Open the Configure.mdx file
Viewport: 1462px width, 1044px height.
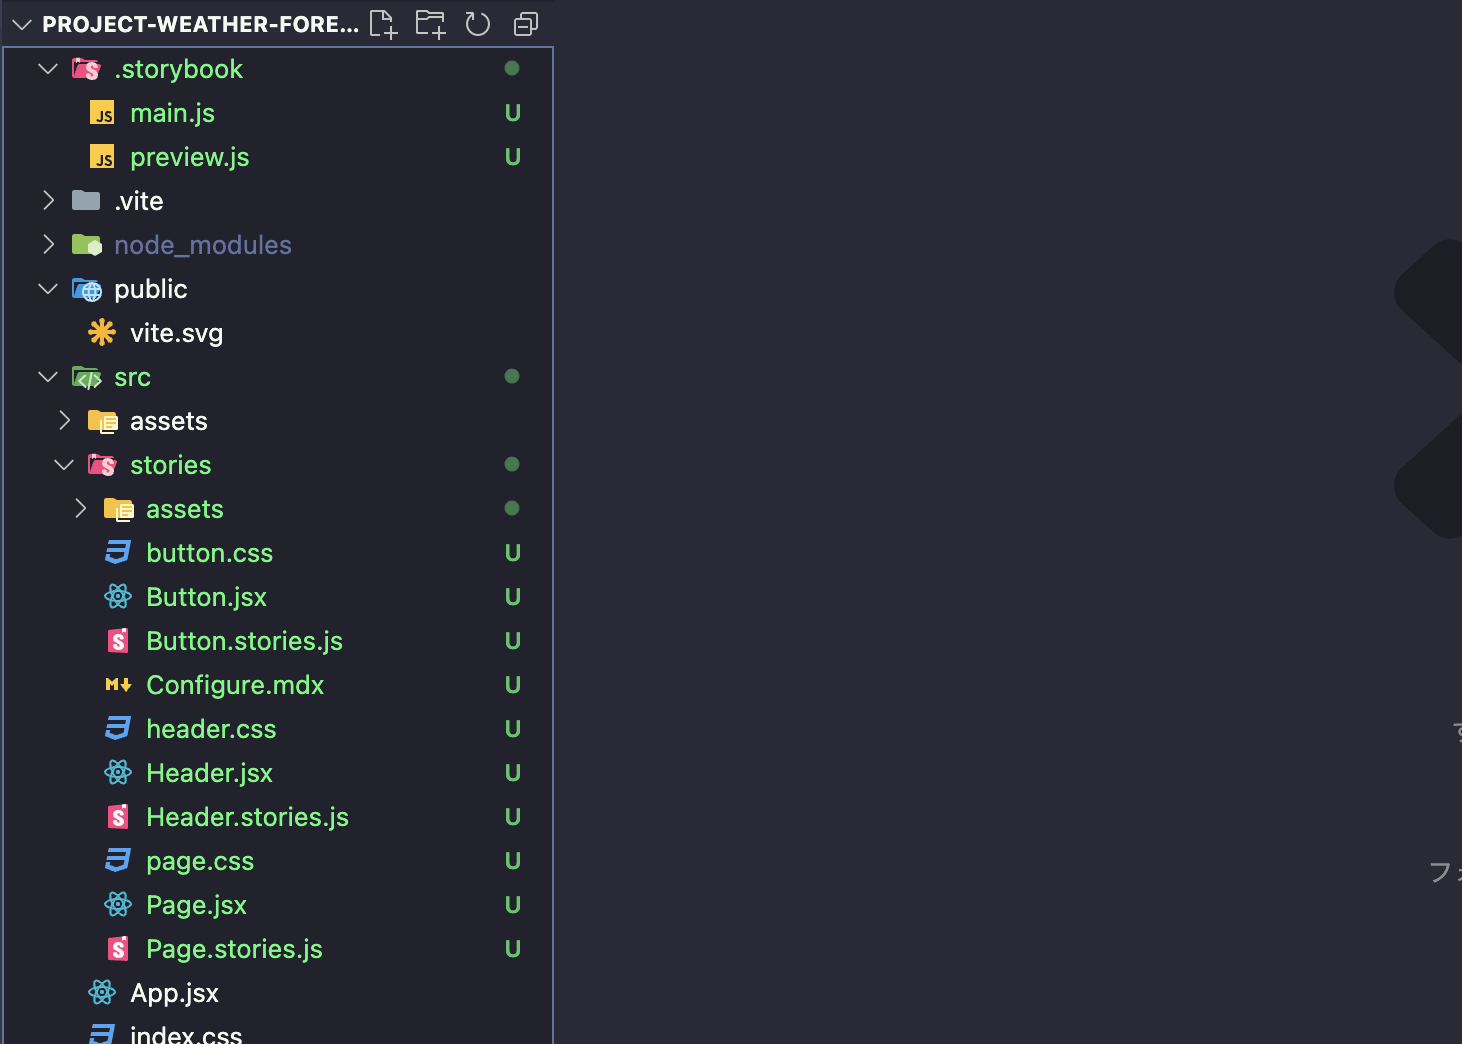click(x=235, y=685)
